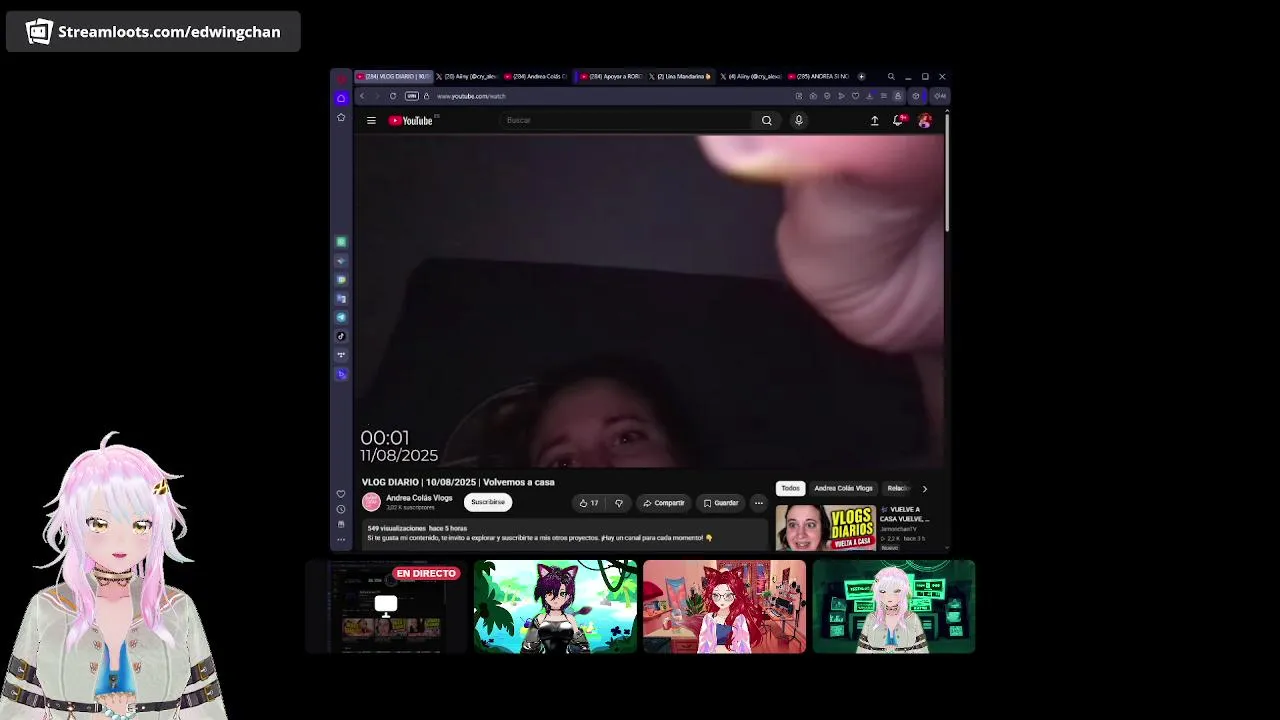Open the YouTube notifications bell
Screen dimensions: 1280x720
(x=898, y=121)
